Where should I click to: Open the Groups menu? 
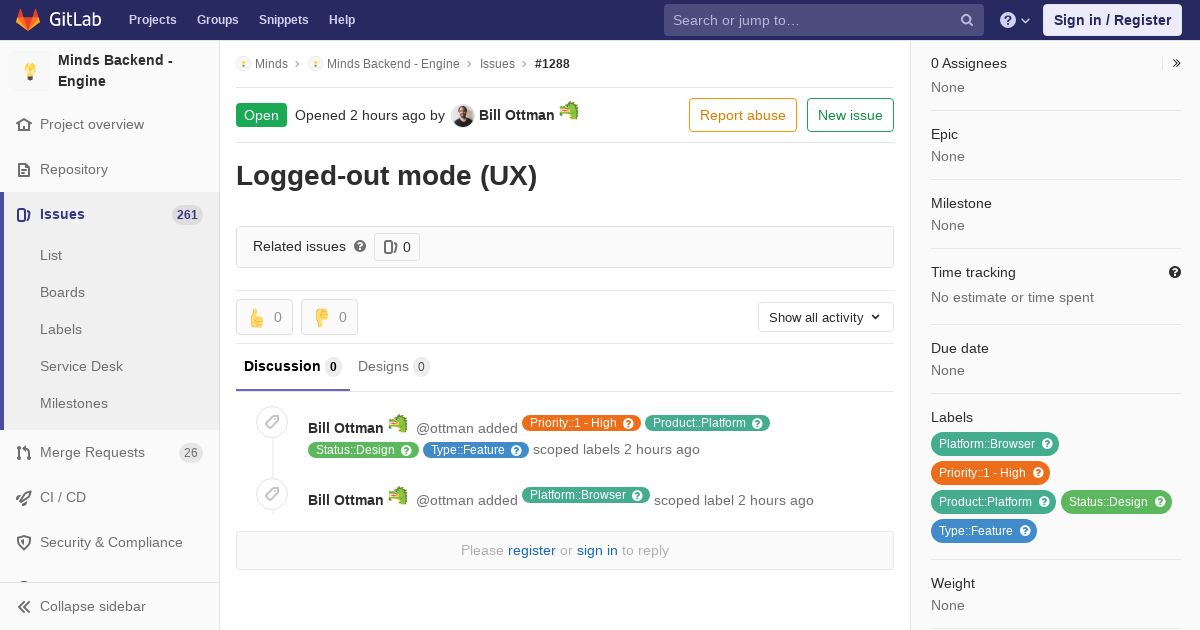[217, 20]
